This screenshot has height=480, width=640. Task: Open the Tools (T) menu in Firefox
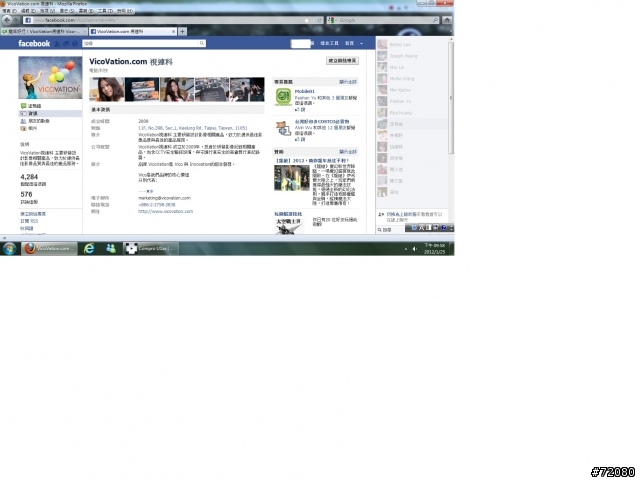(x=105, y=11)
